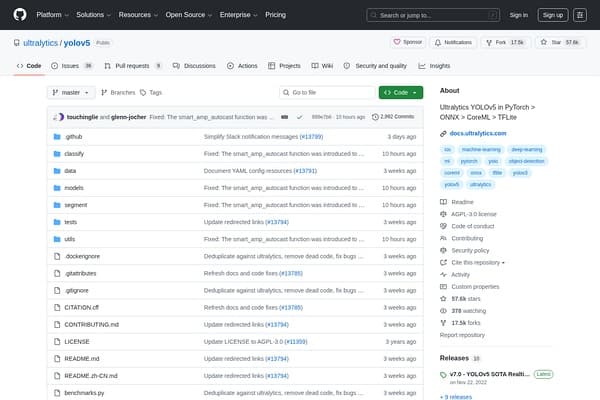600x400 pixels.
Task: Click the Notifications bell button
Action: click(453, 42)
